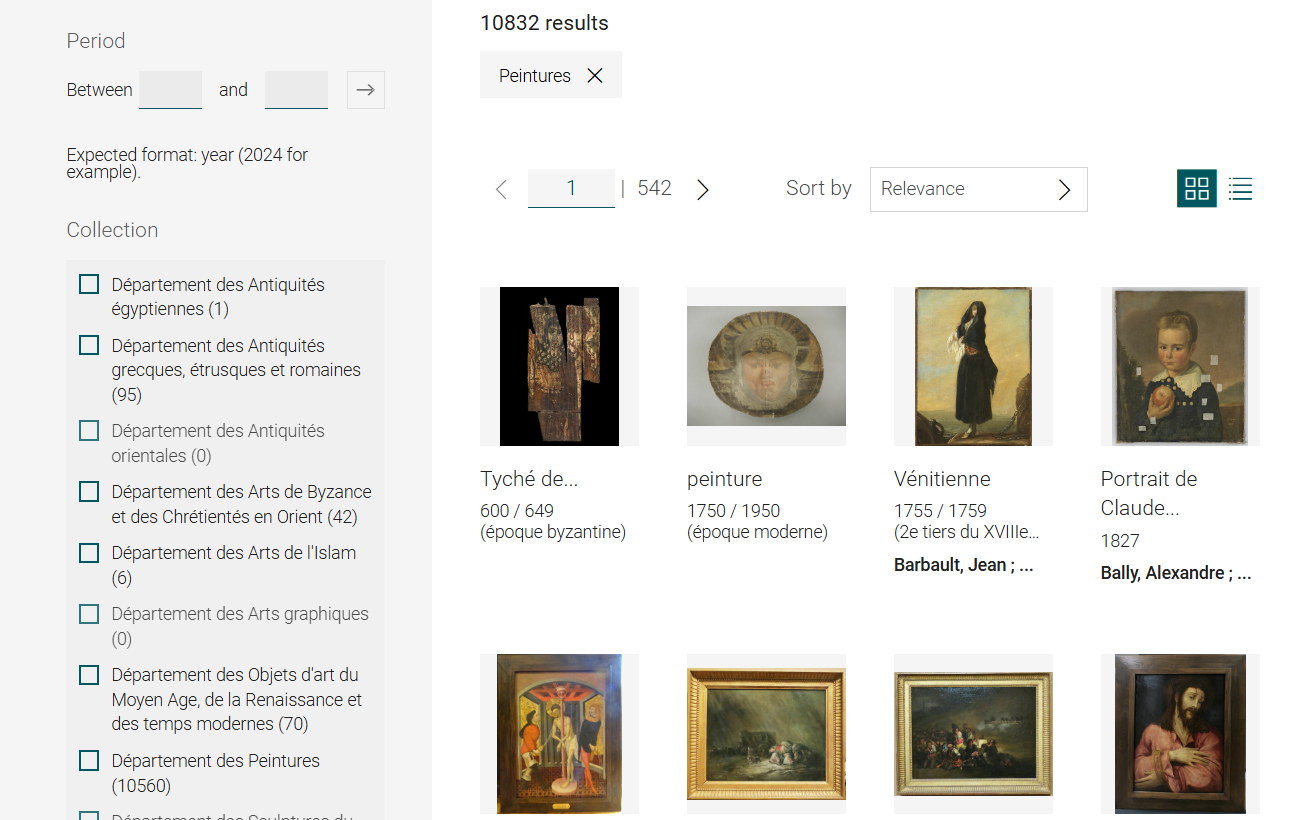Click the period start year field
Viewport: 1291px width, 820px height.
(x=170, y=89)
